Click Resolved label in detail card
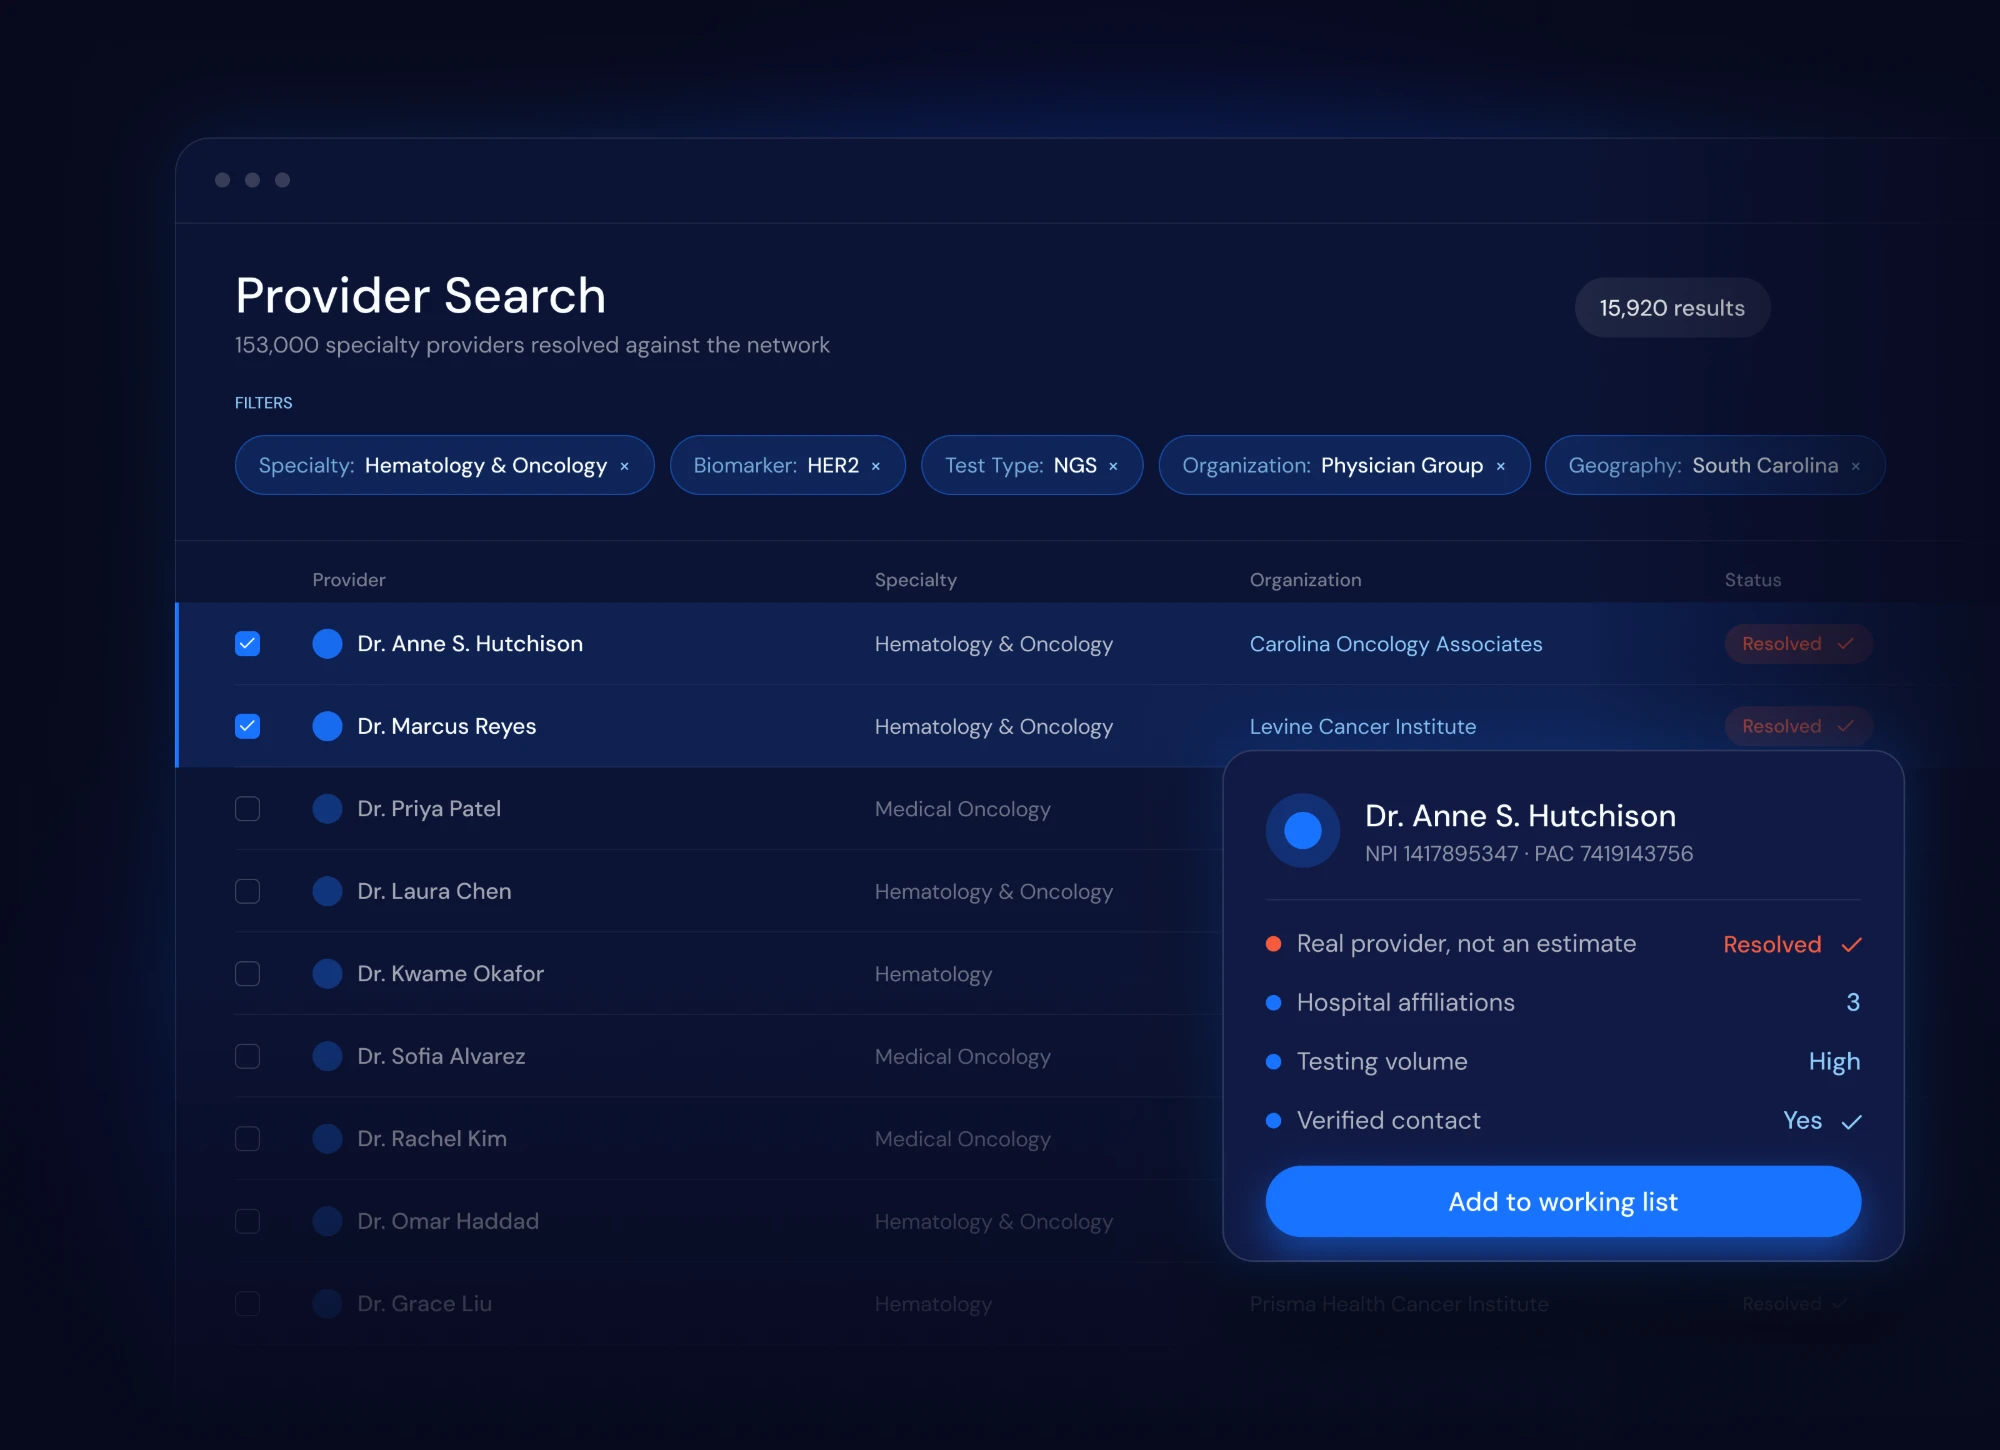 1771,944
